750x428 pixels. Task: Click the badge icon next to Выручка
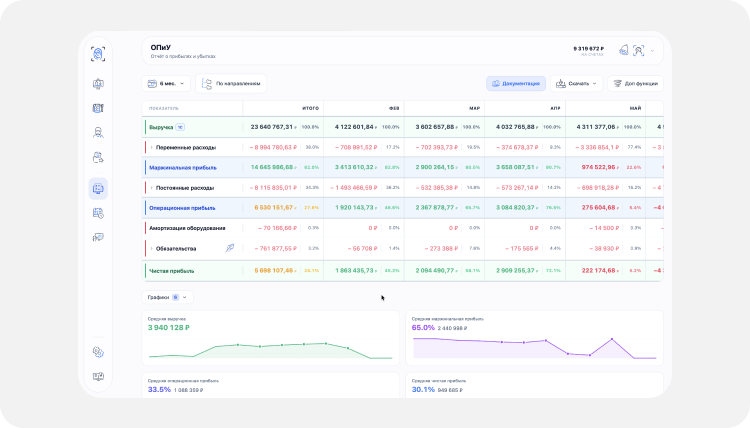pos(180,127)
